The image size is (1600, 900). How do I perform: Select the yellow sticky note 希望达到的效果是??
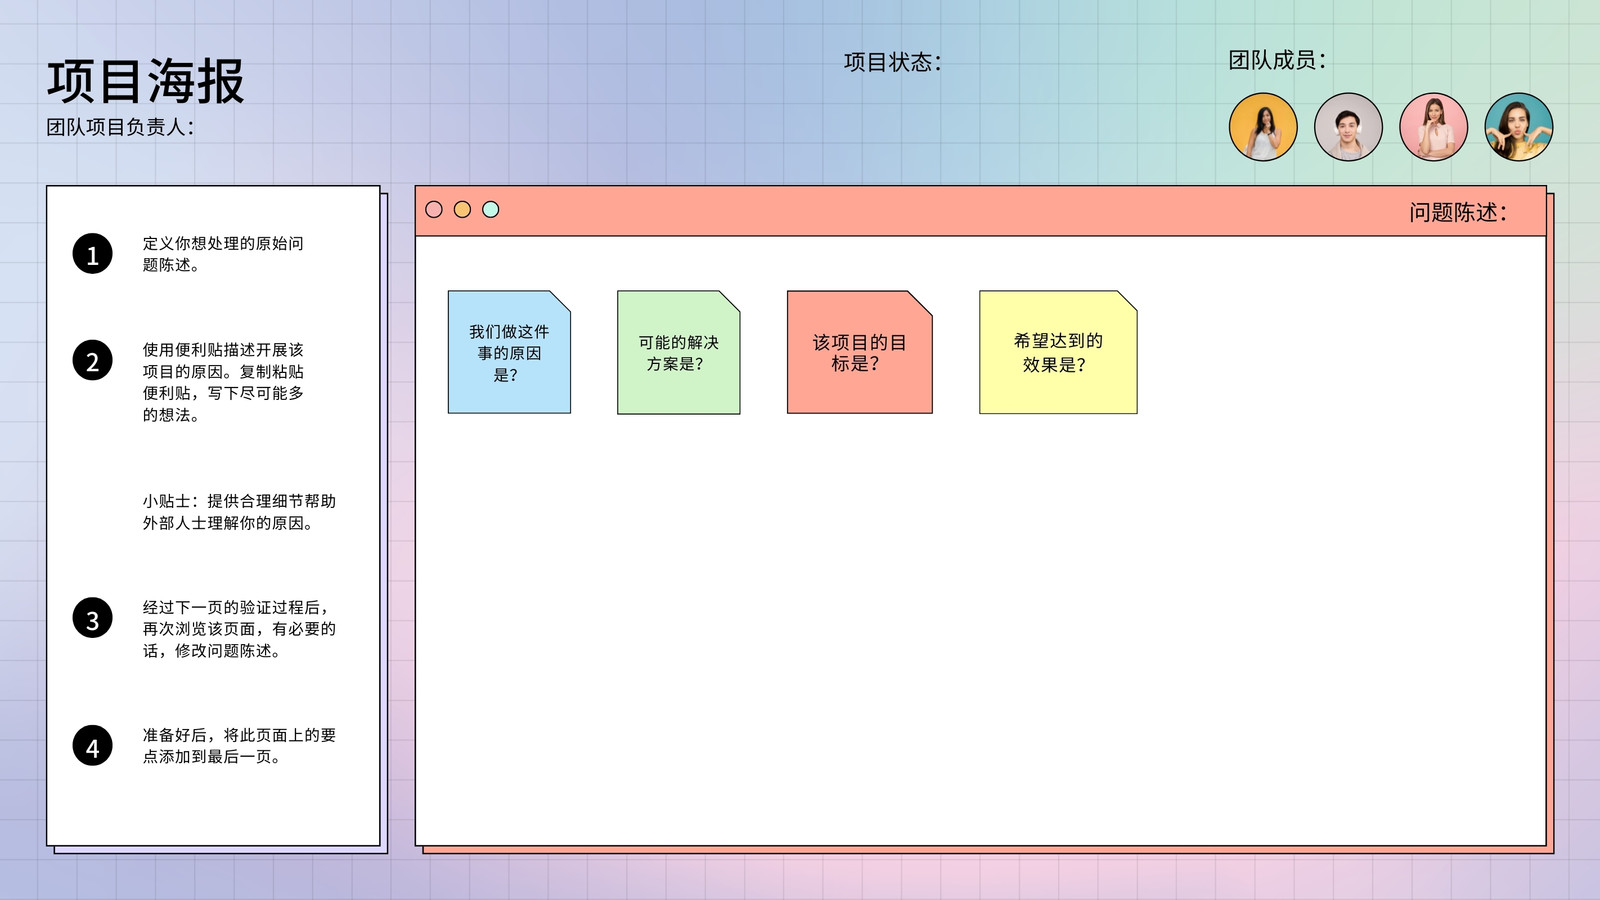point(1058,352)
